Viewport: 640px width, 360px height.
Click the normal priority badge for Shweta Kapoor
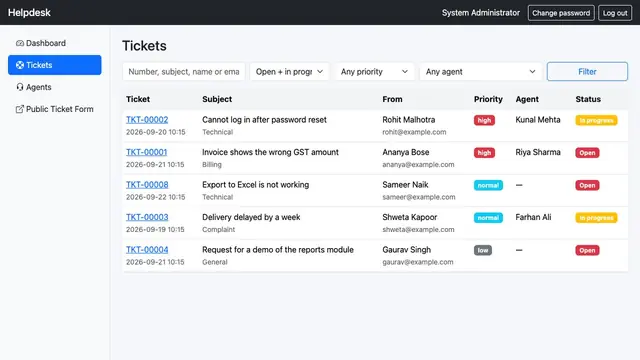pos(488,218)
